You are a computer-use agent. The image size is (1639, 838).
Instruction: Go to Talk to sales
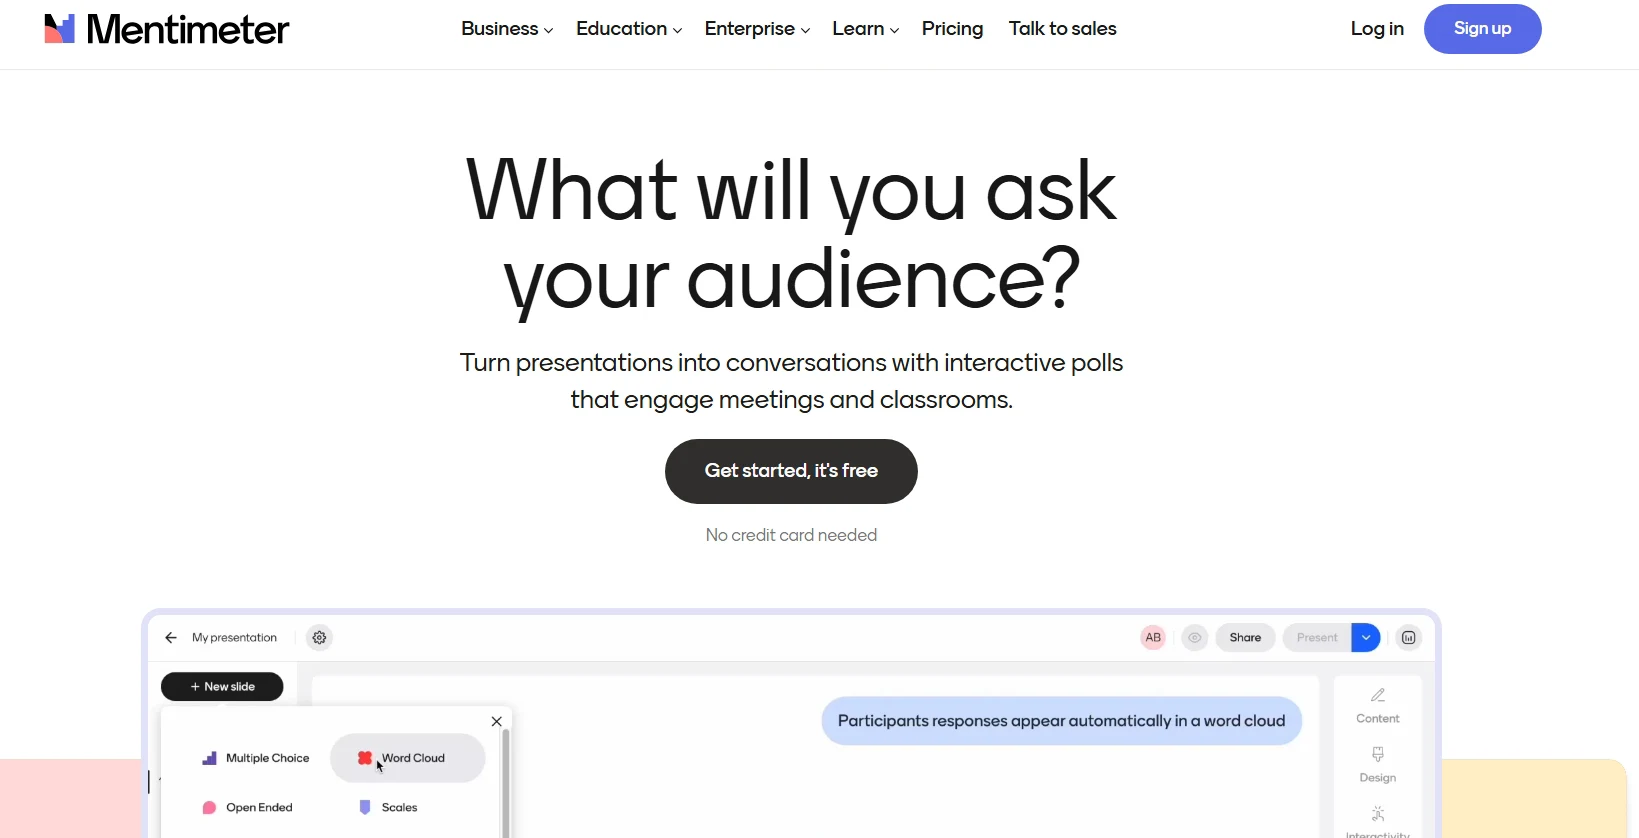point(1062,29)
